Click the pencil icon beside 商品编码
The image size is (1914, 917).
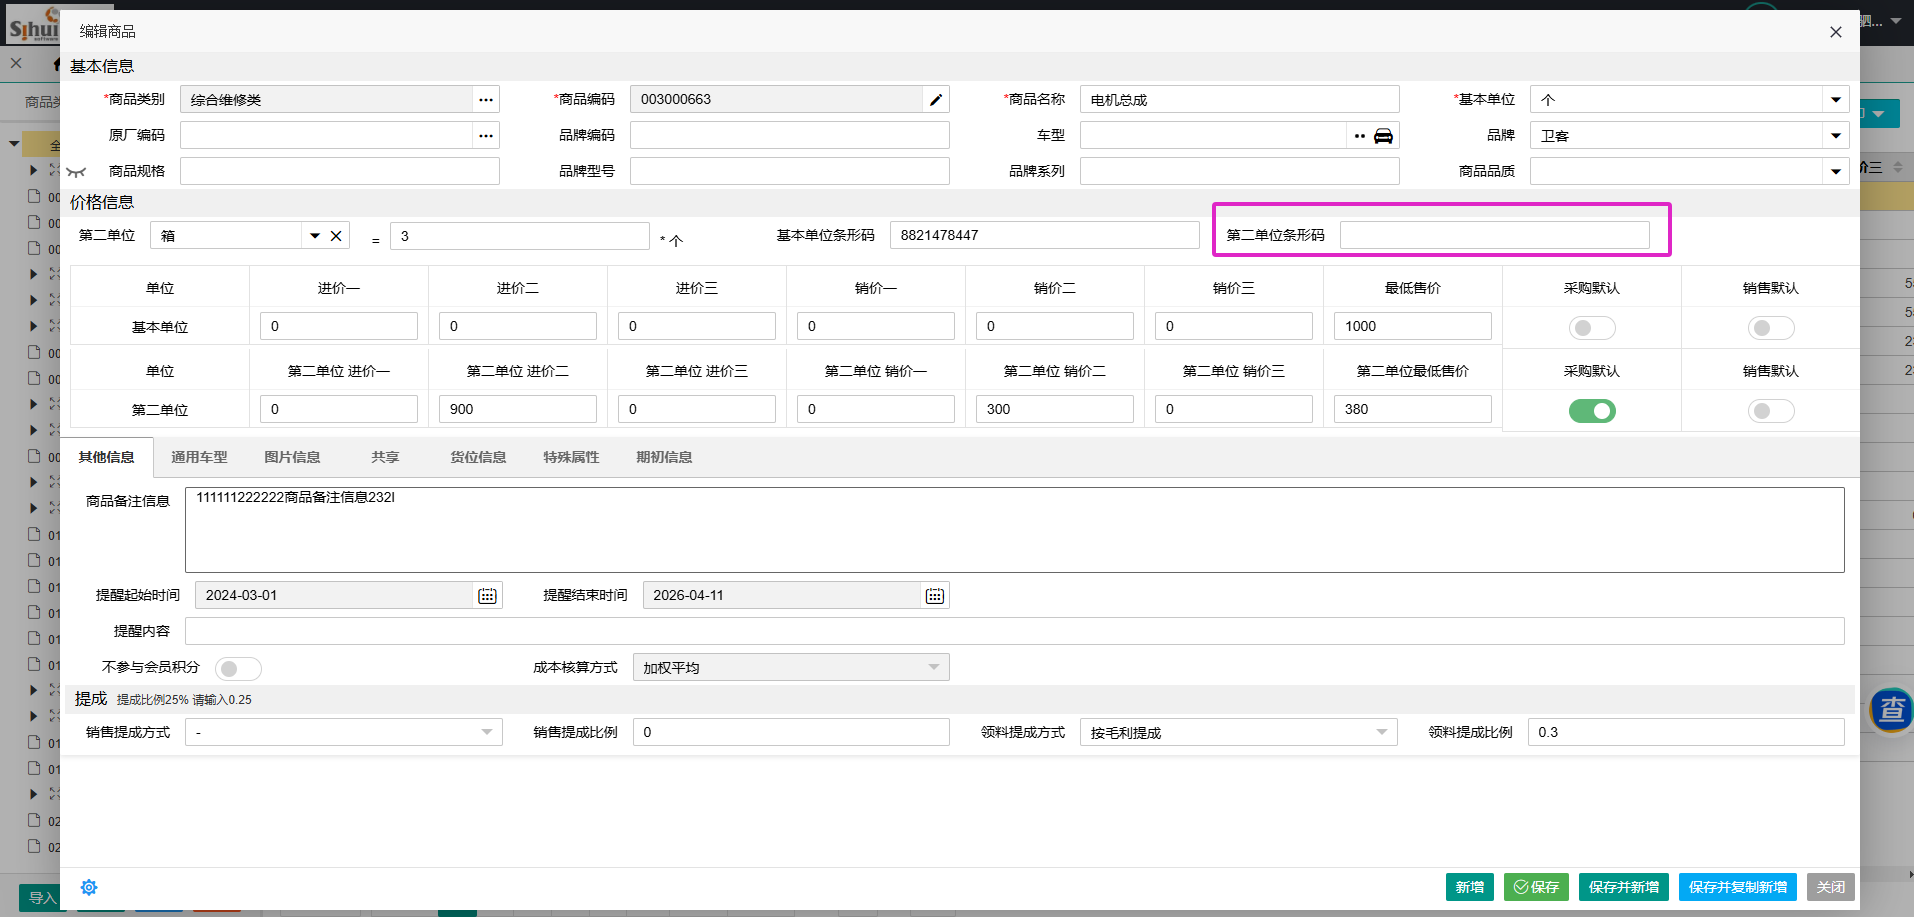935,100
